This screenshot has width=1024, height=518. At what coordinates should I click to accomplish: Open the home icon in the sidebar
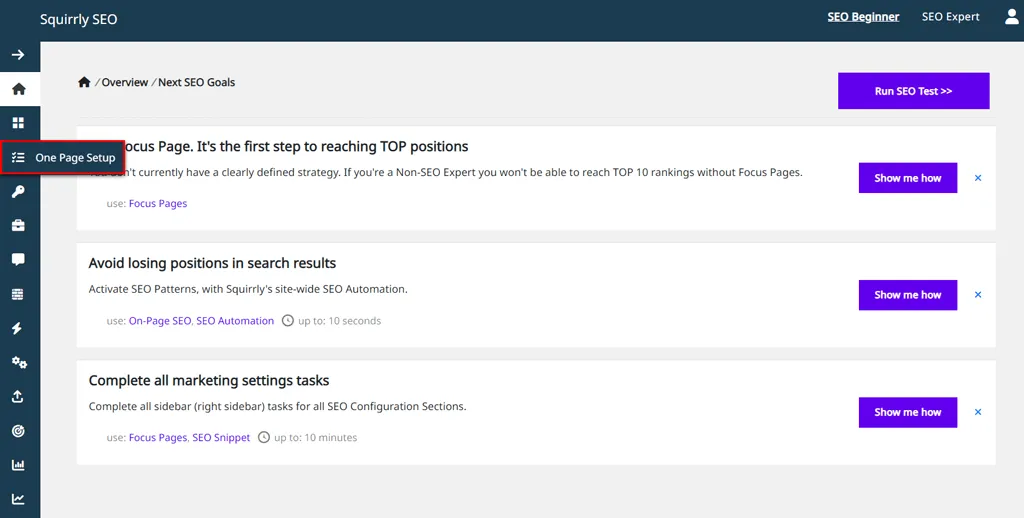(19, 89)
